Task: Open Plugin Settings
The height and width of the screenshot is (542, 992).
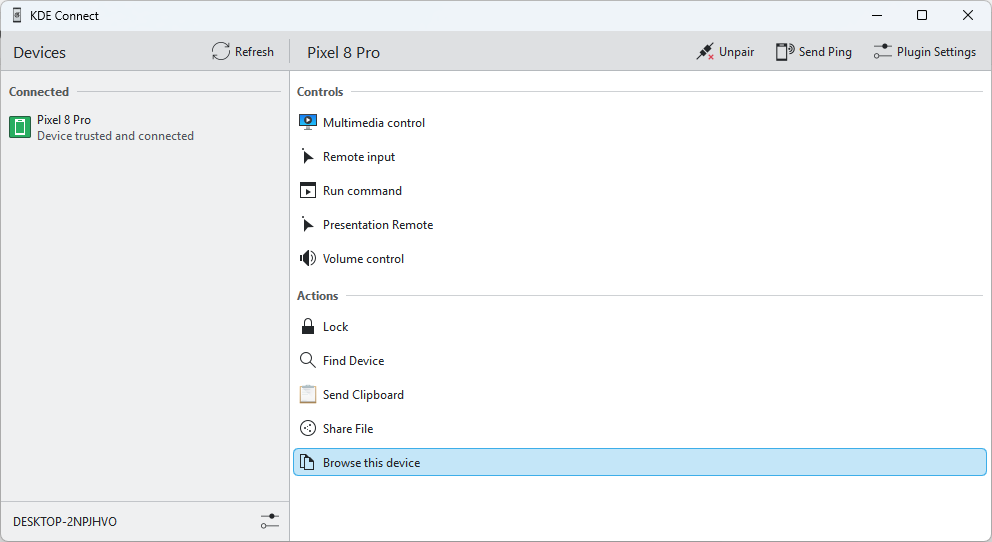Action: [x=924, y=52]
